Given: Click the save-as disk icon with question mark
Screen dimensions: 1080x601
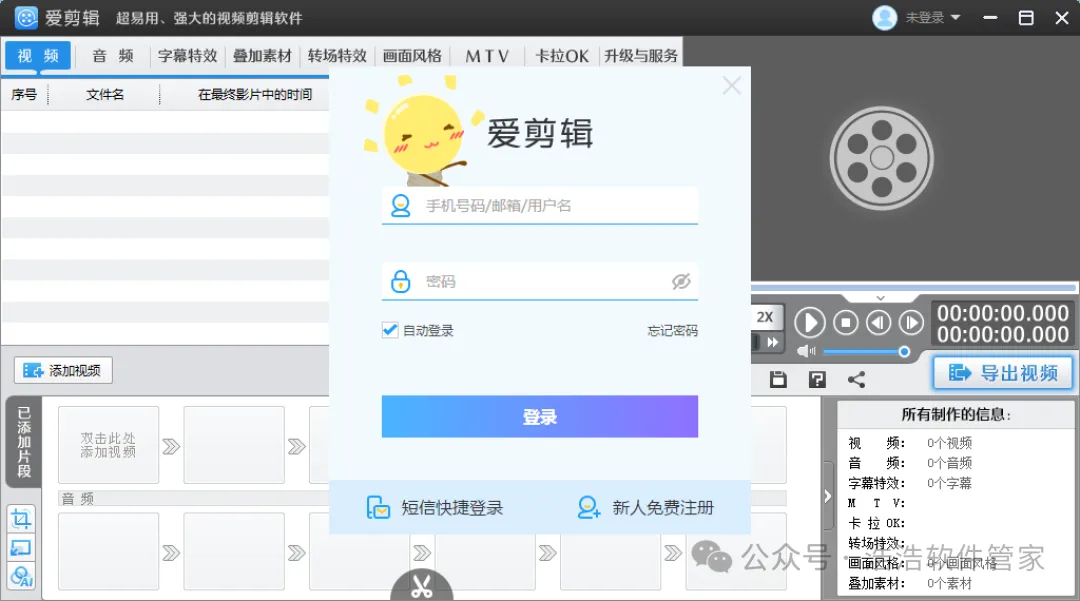Looking at the screenshot, I should tap(818, 379).
